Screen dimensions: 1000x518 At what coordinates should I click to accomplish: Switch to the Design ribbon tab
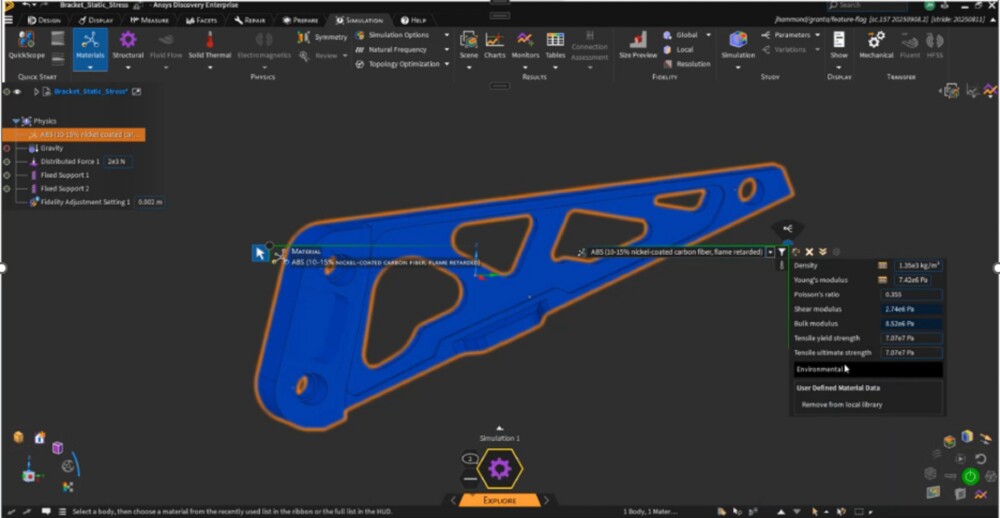click(x=44, y=20)
